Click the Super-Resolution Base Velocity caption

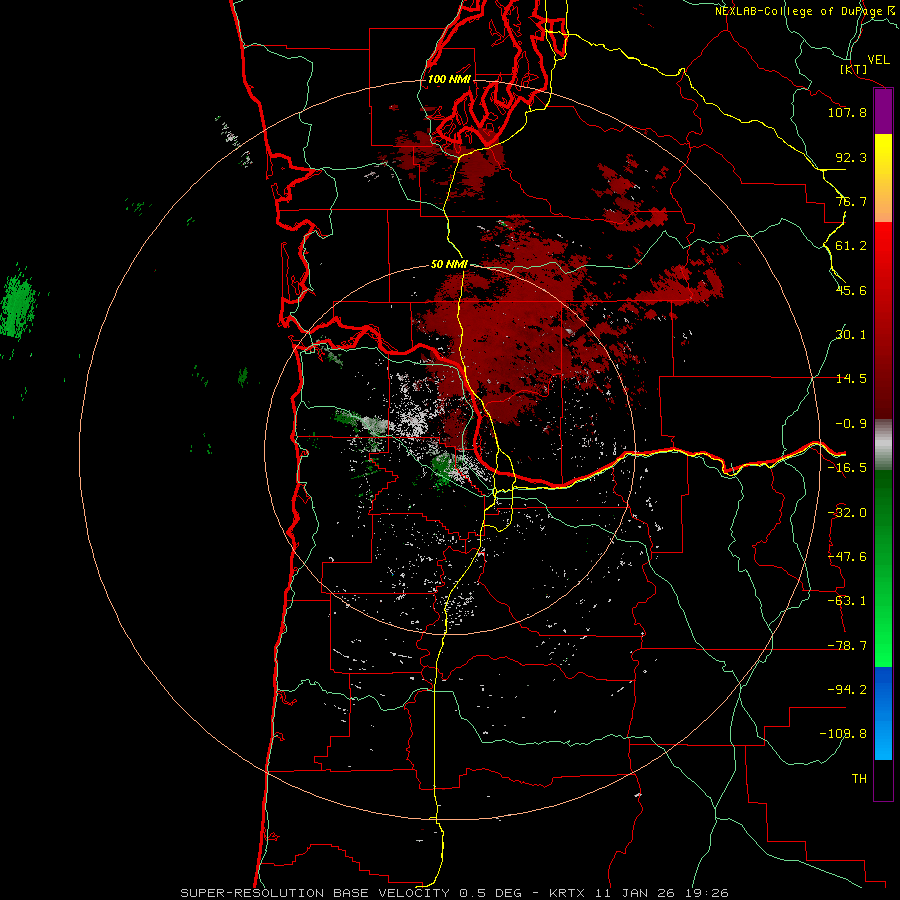click(x=455, y=893)
